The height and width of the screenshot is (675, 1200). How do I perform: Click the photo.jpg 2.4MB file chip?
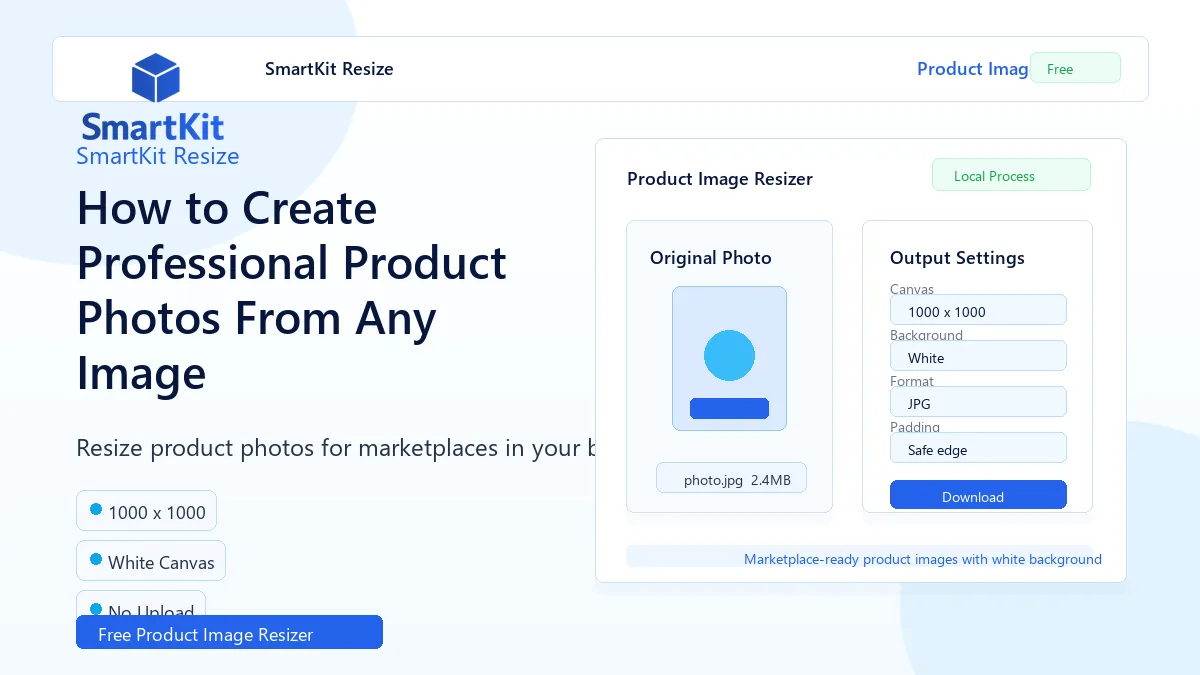pos(731,478)
